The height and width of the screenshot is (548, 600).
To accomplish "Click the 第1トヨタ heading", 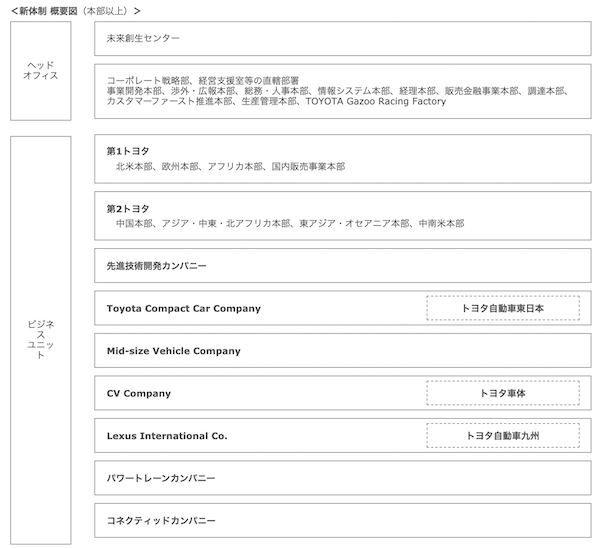I will coord(128,151).
